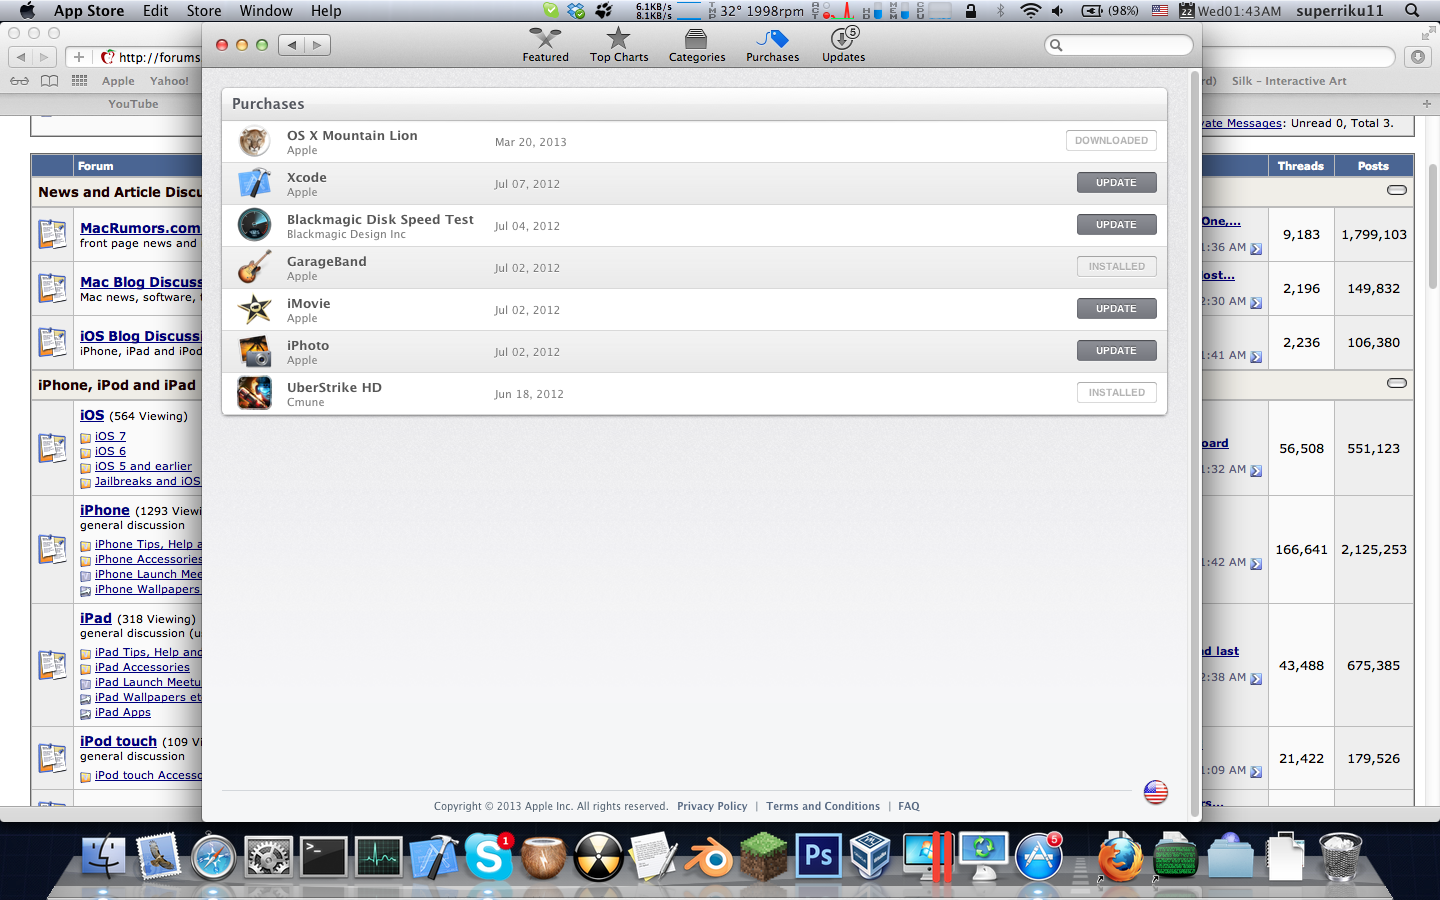Click the UberStrike HD icon

coord(254,393)
